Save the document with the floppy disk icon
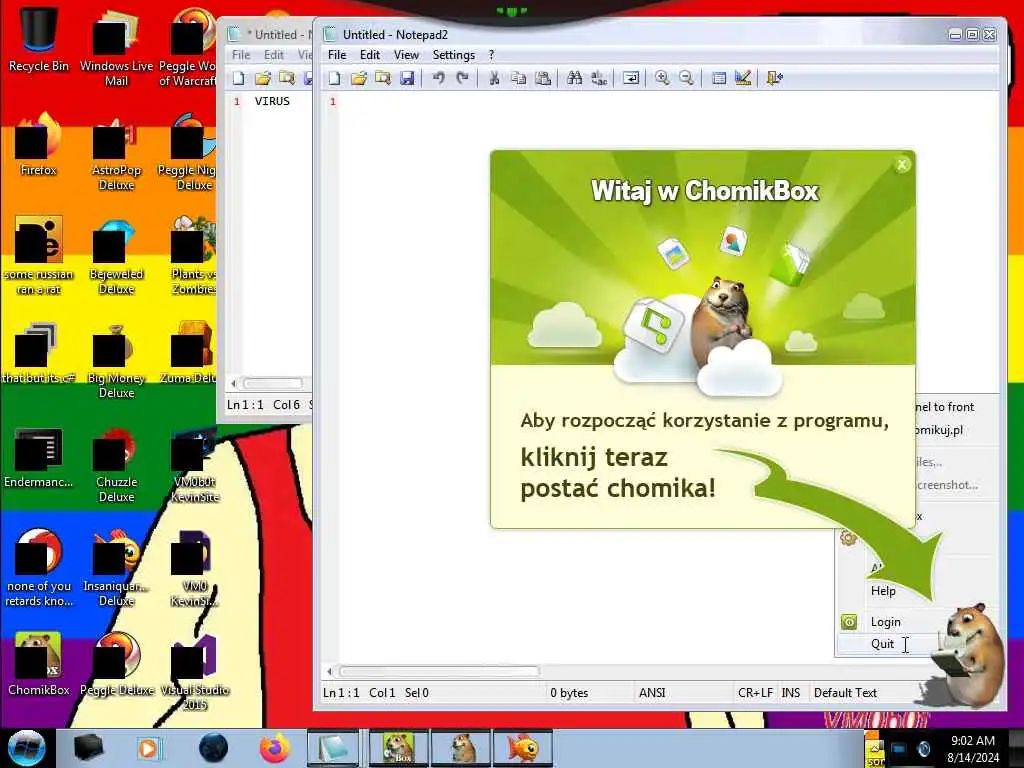This screenshot has width=1024, height=768. pyautogui.click(x=407, y=78)
